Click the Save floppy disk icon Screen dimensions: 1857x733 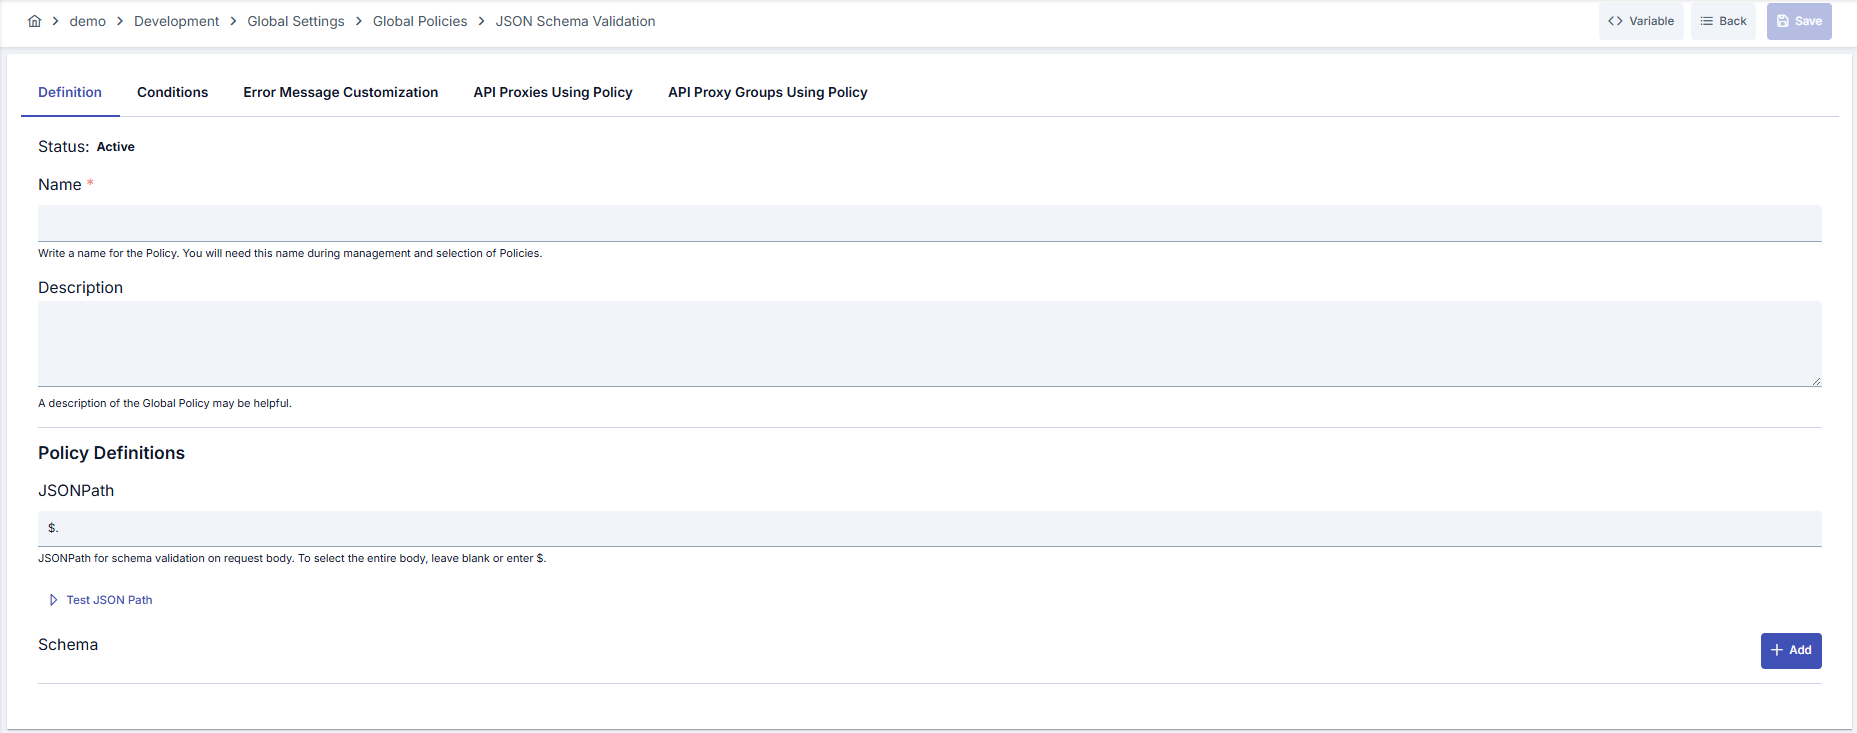tap(1782, 21)
